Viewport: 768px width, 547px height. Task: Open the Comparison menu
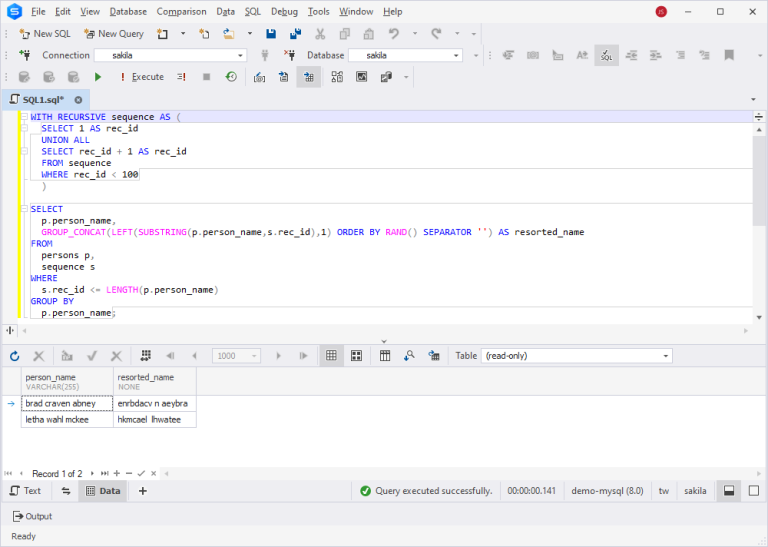point(181,11)
